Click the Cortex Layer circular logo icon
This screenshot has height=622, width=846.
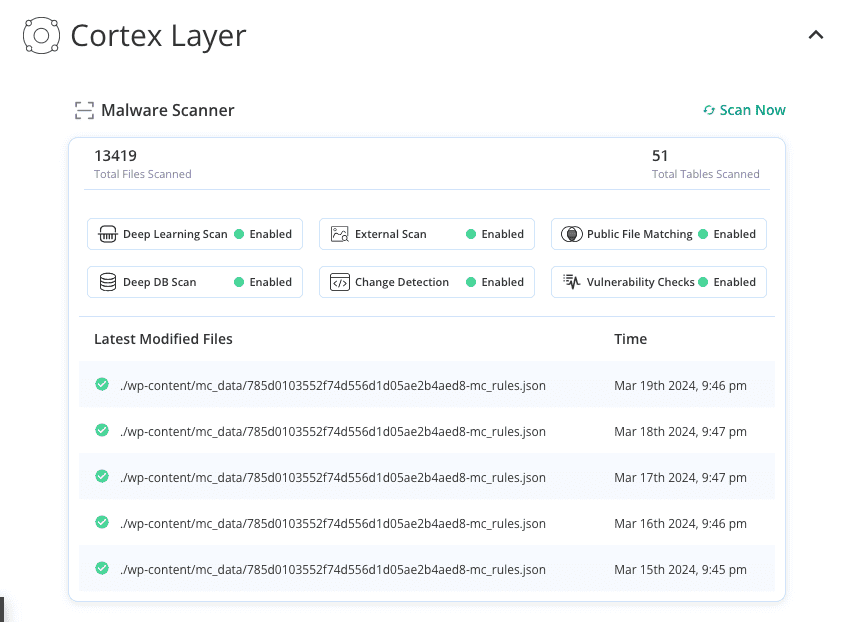pos(42,36)
